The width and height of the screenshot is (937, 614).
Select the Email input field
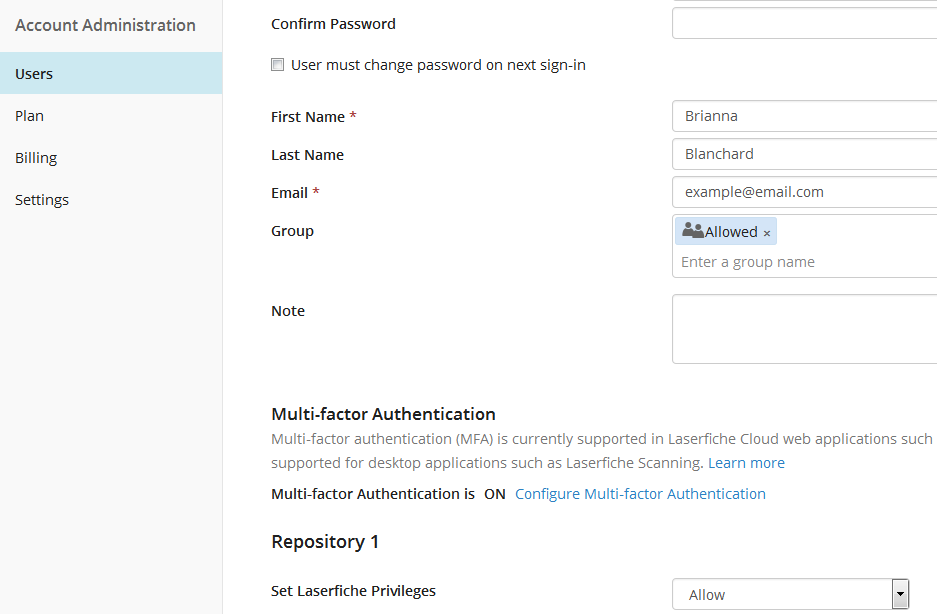point(804,192)
